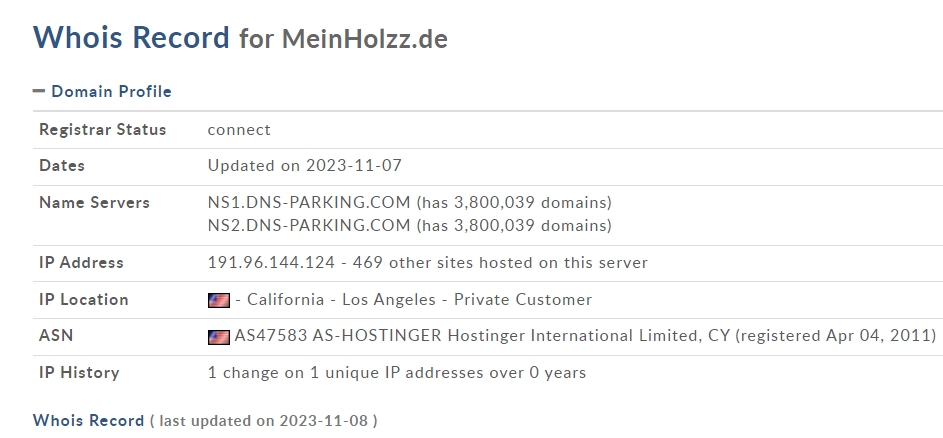Click the Whois Record heading at bottom
This screenshot has width=943, height=438.
(88, 421)
